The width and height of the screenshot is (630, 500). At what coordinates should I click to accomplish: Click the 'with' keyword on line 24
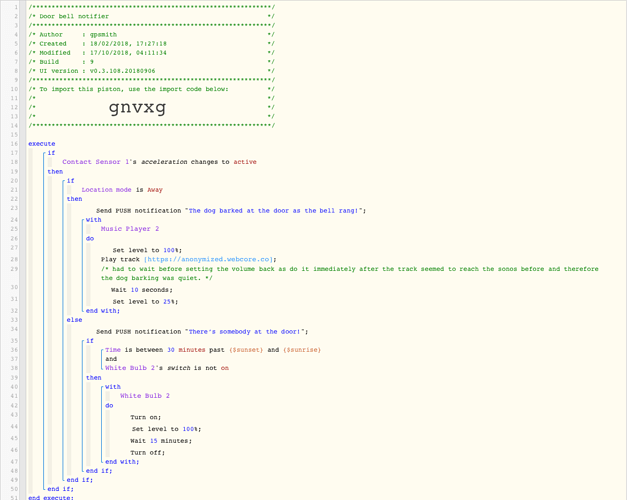(x=94, y=220)
